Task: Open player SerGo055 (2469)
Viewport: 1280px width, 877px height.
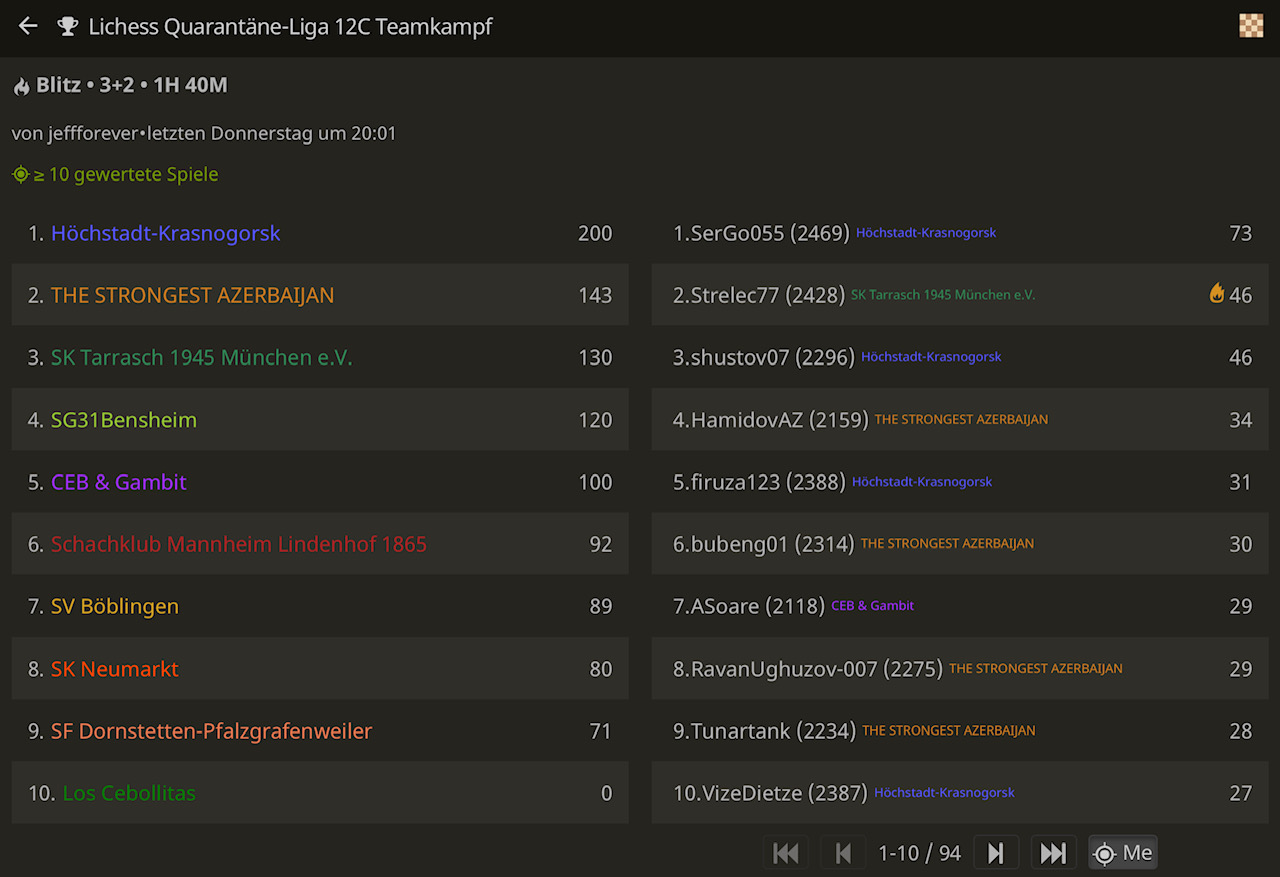Action: coord(960,233)
